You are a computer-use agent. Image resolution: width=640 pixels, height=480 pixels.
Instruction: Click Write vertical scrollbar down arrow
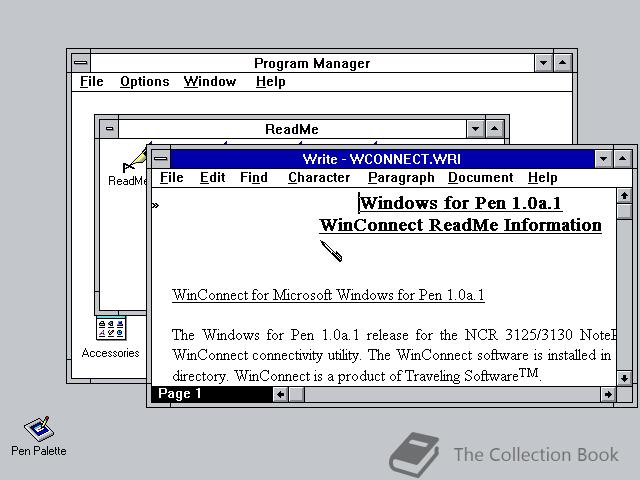click(x=624, y=378)
